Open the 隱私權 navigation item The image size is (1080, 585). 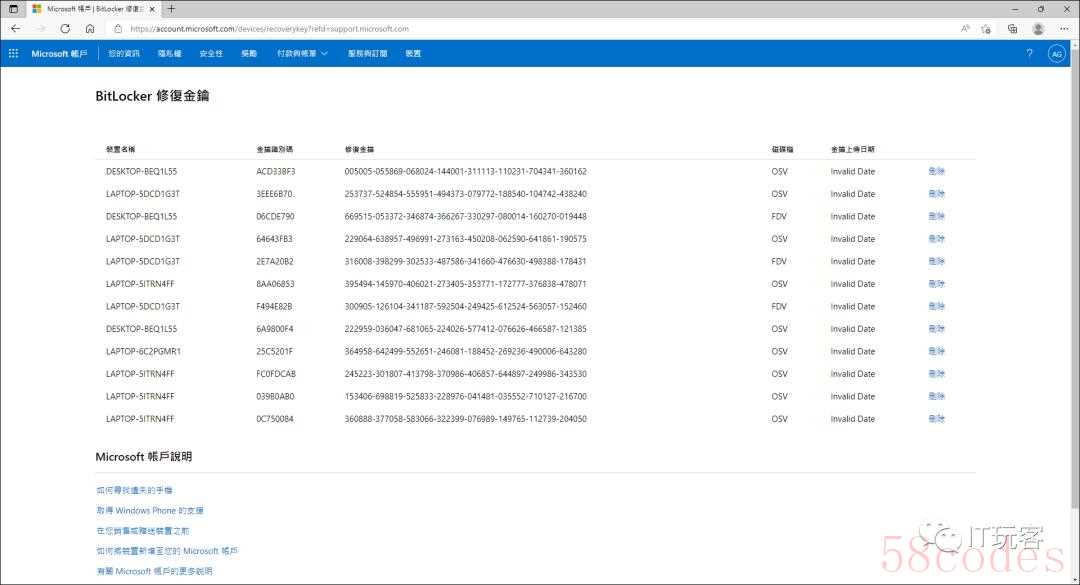pos(169,54)
